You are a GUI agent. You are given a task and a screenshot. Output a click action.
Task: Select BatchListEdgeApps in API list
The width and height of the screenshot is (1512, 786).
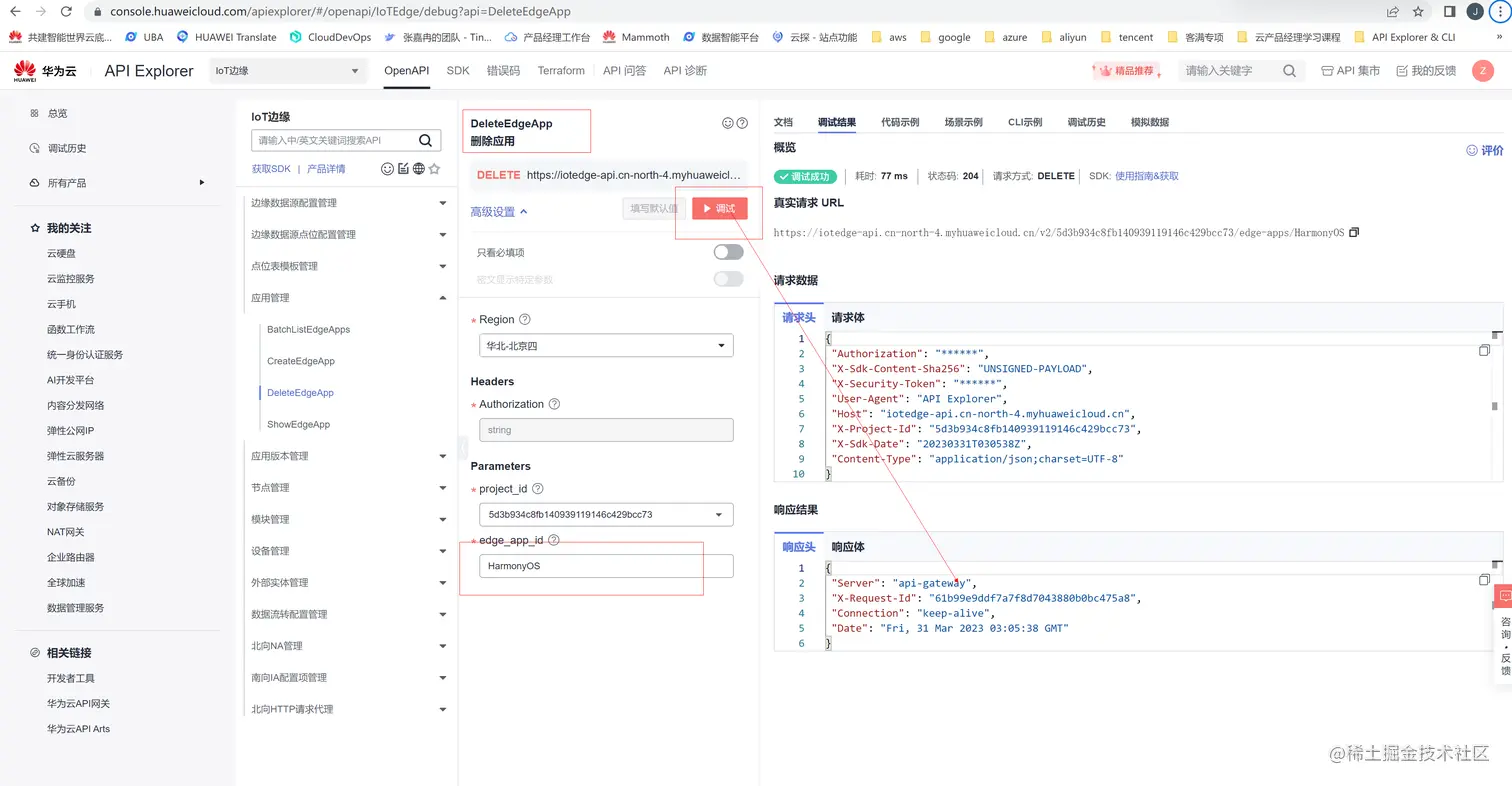(308, 329)
